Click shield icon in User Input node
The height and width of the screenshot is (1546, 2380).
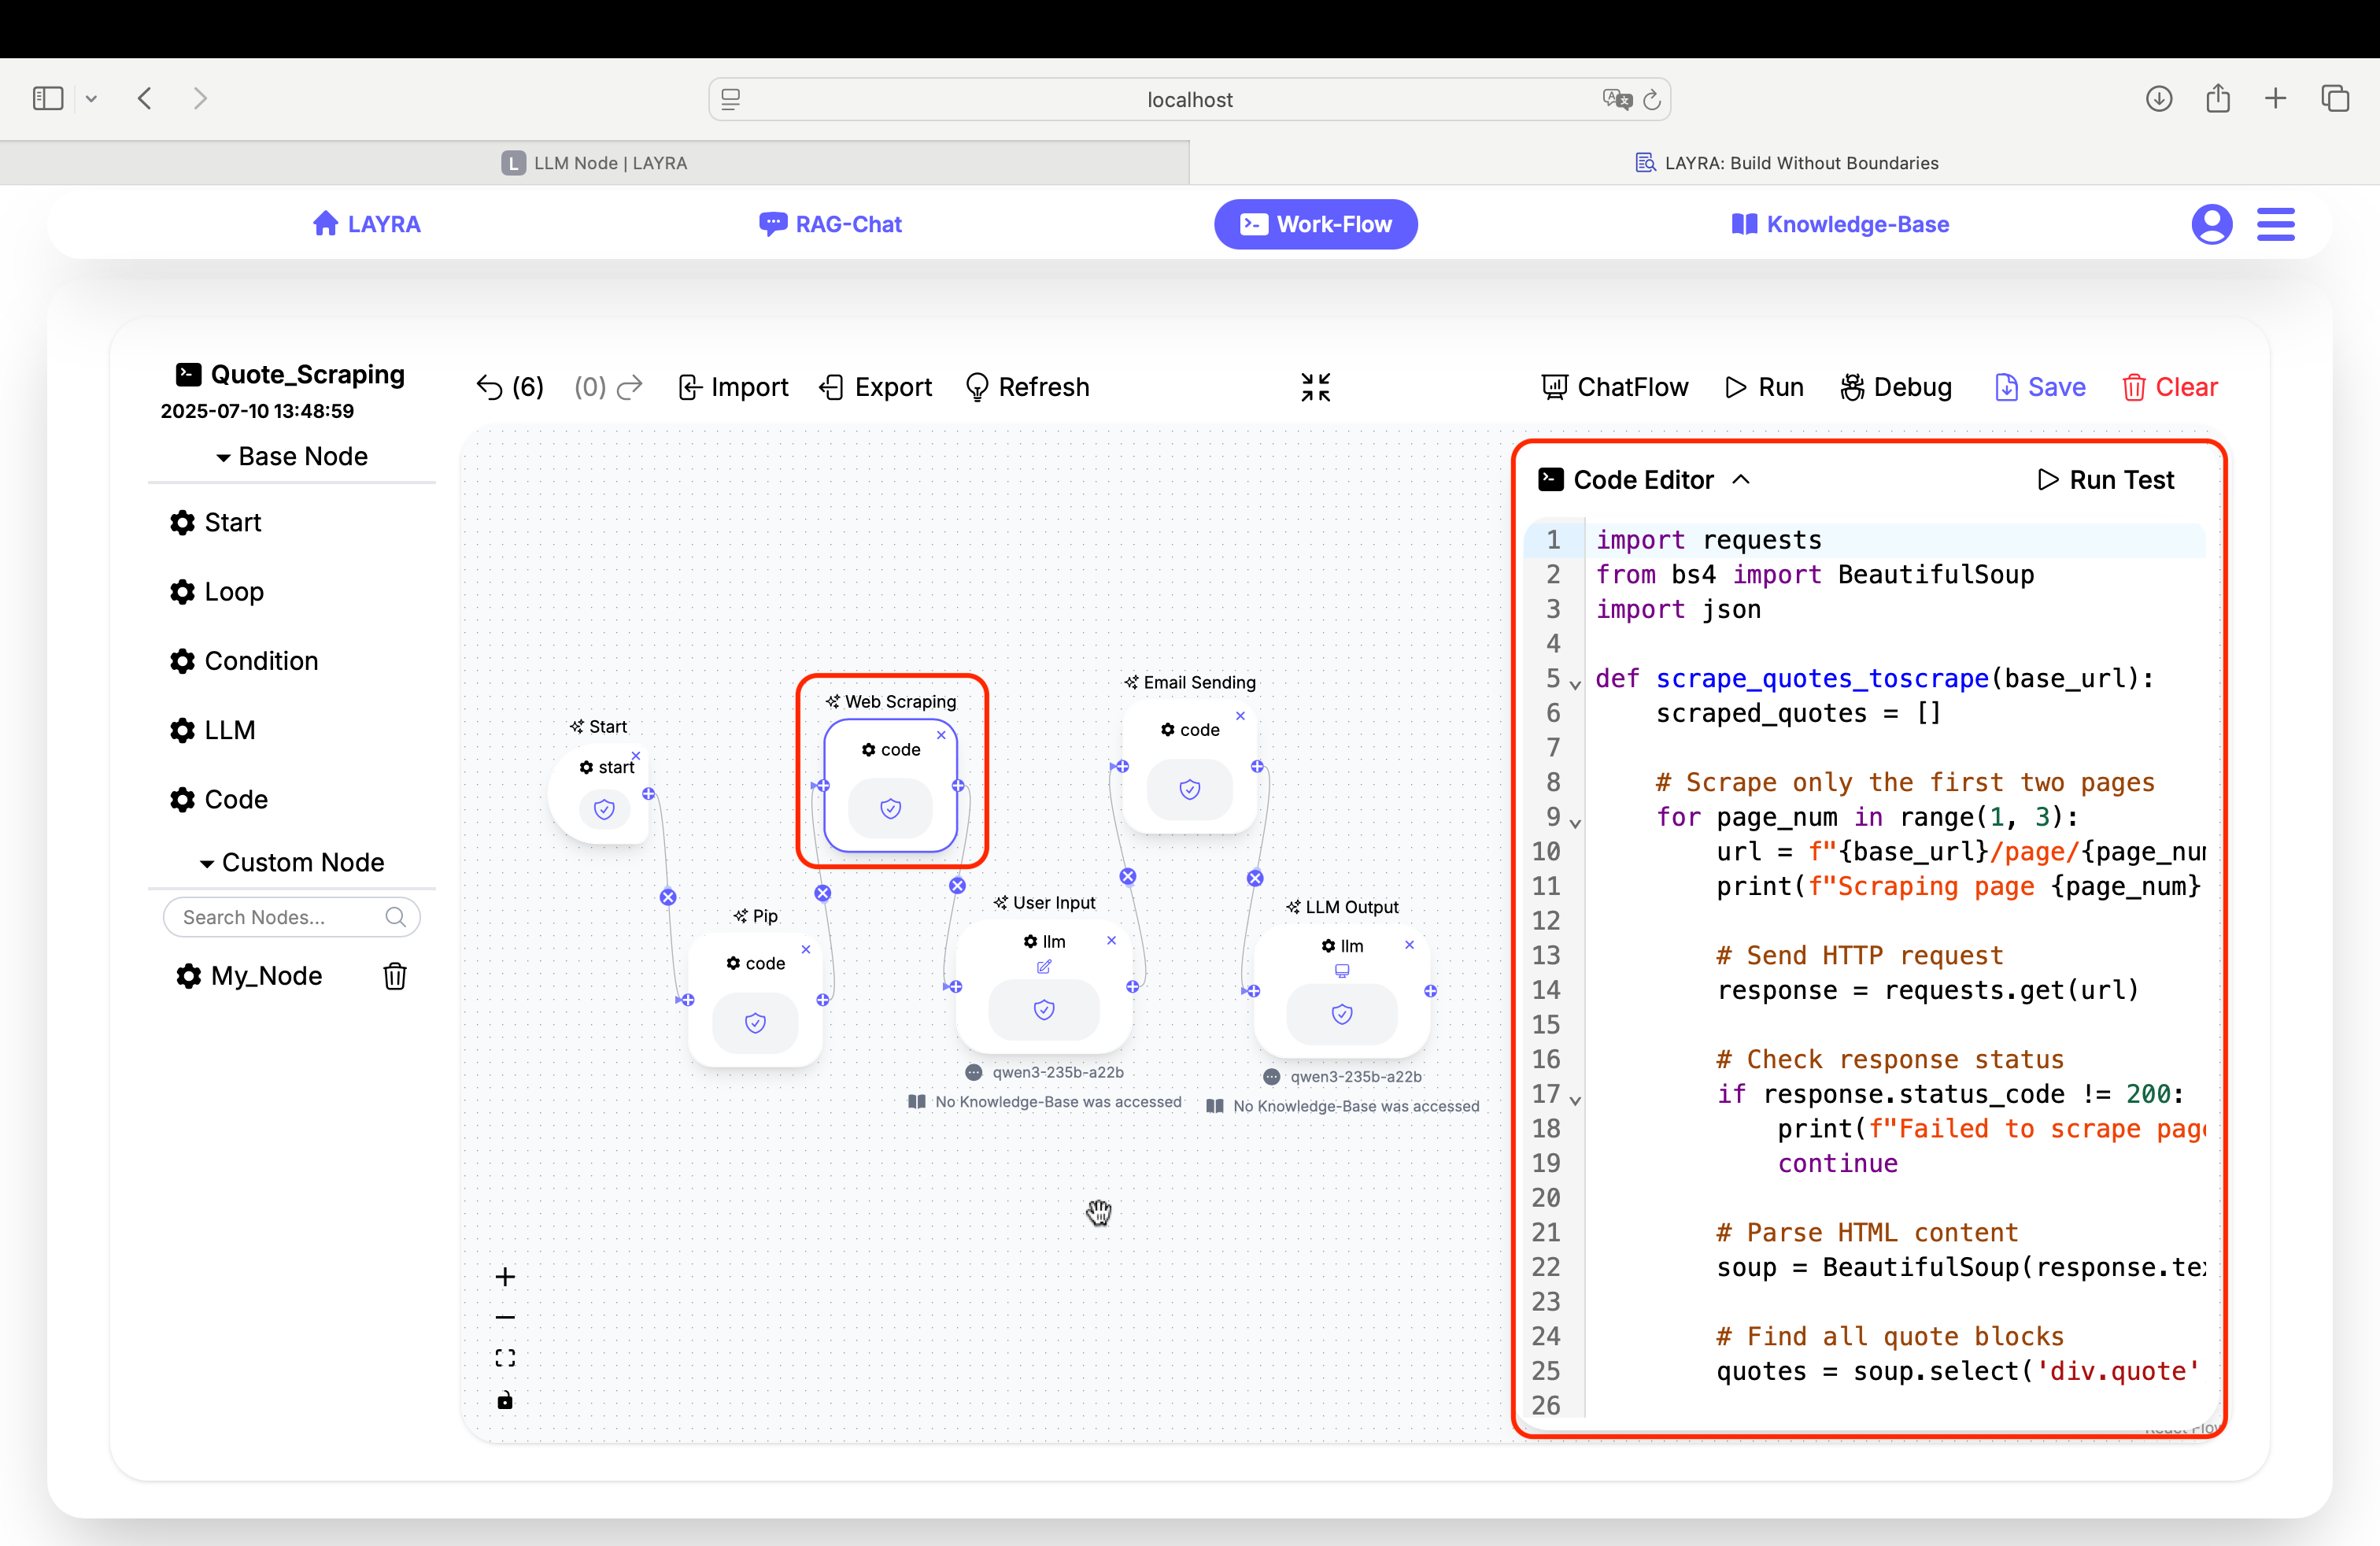(1044, 1010)
